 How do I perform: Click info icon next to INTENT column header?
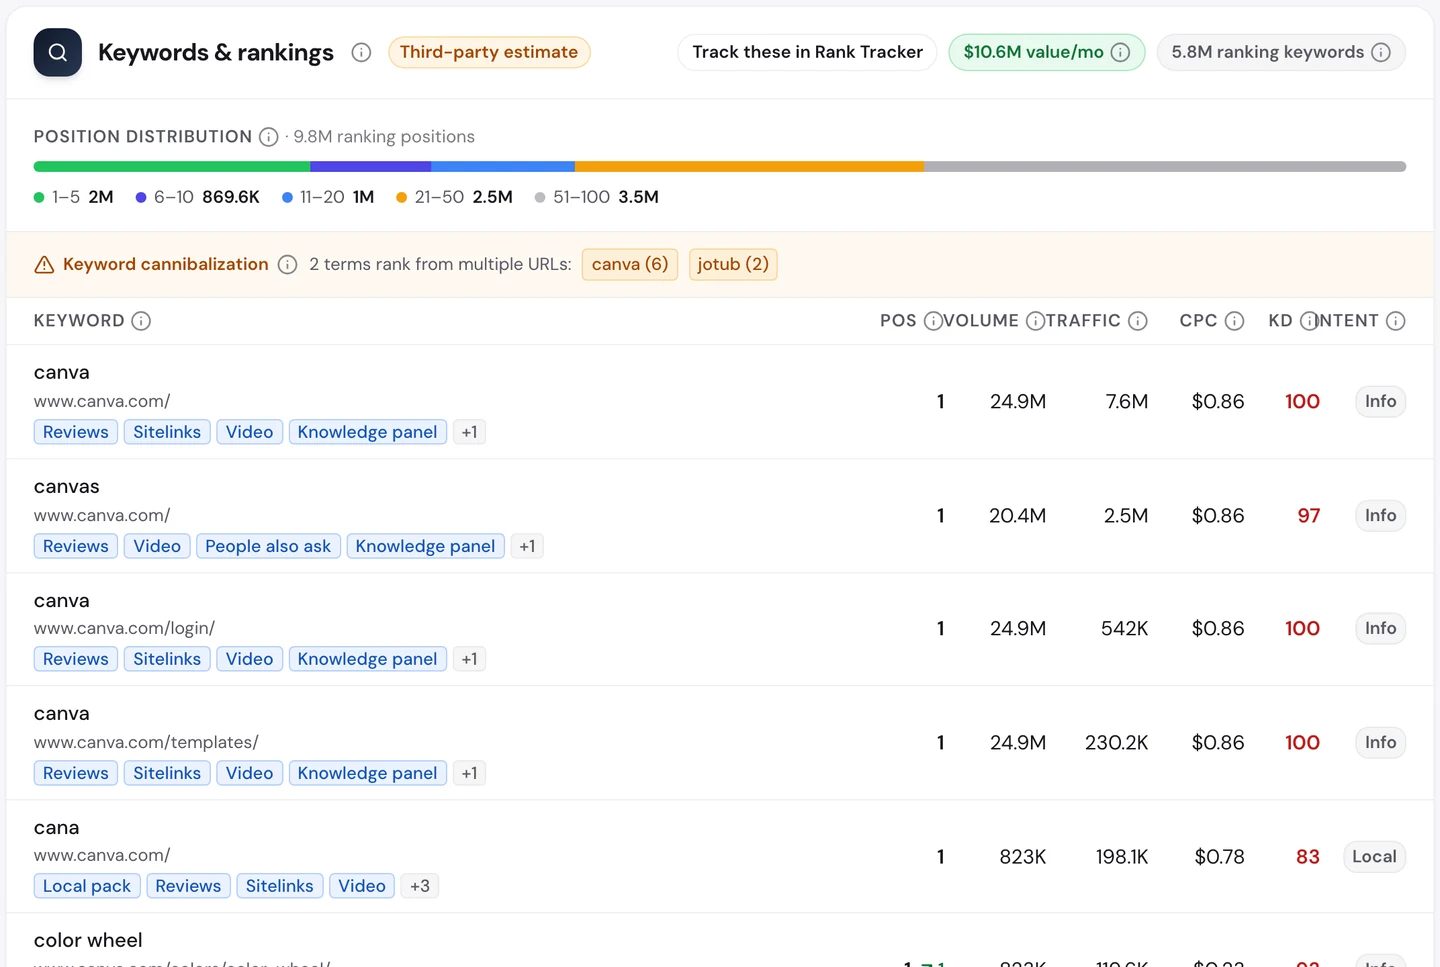(x=1396, y=321)
